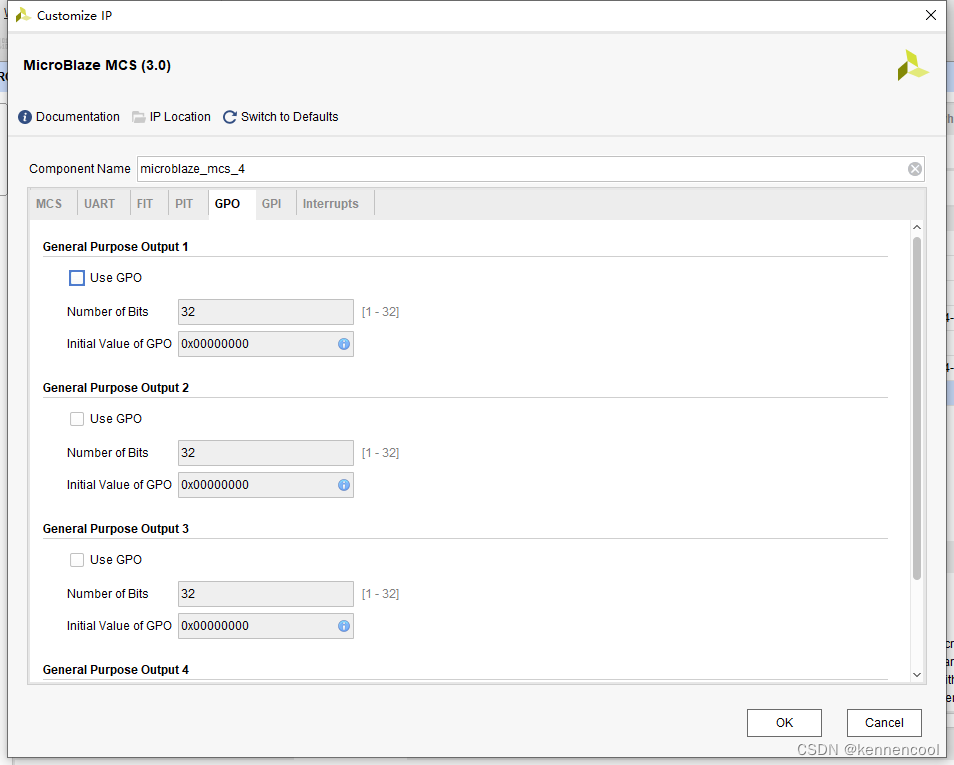This screenshot has width=954, height=765.
Task: Click the vertical scrollbar thumb in GPO panel
Action: [x=917, y=408]
